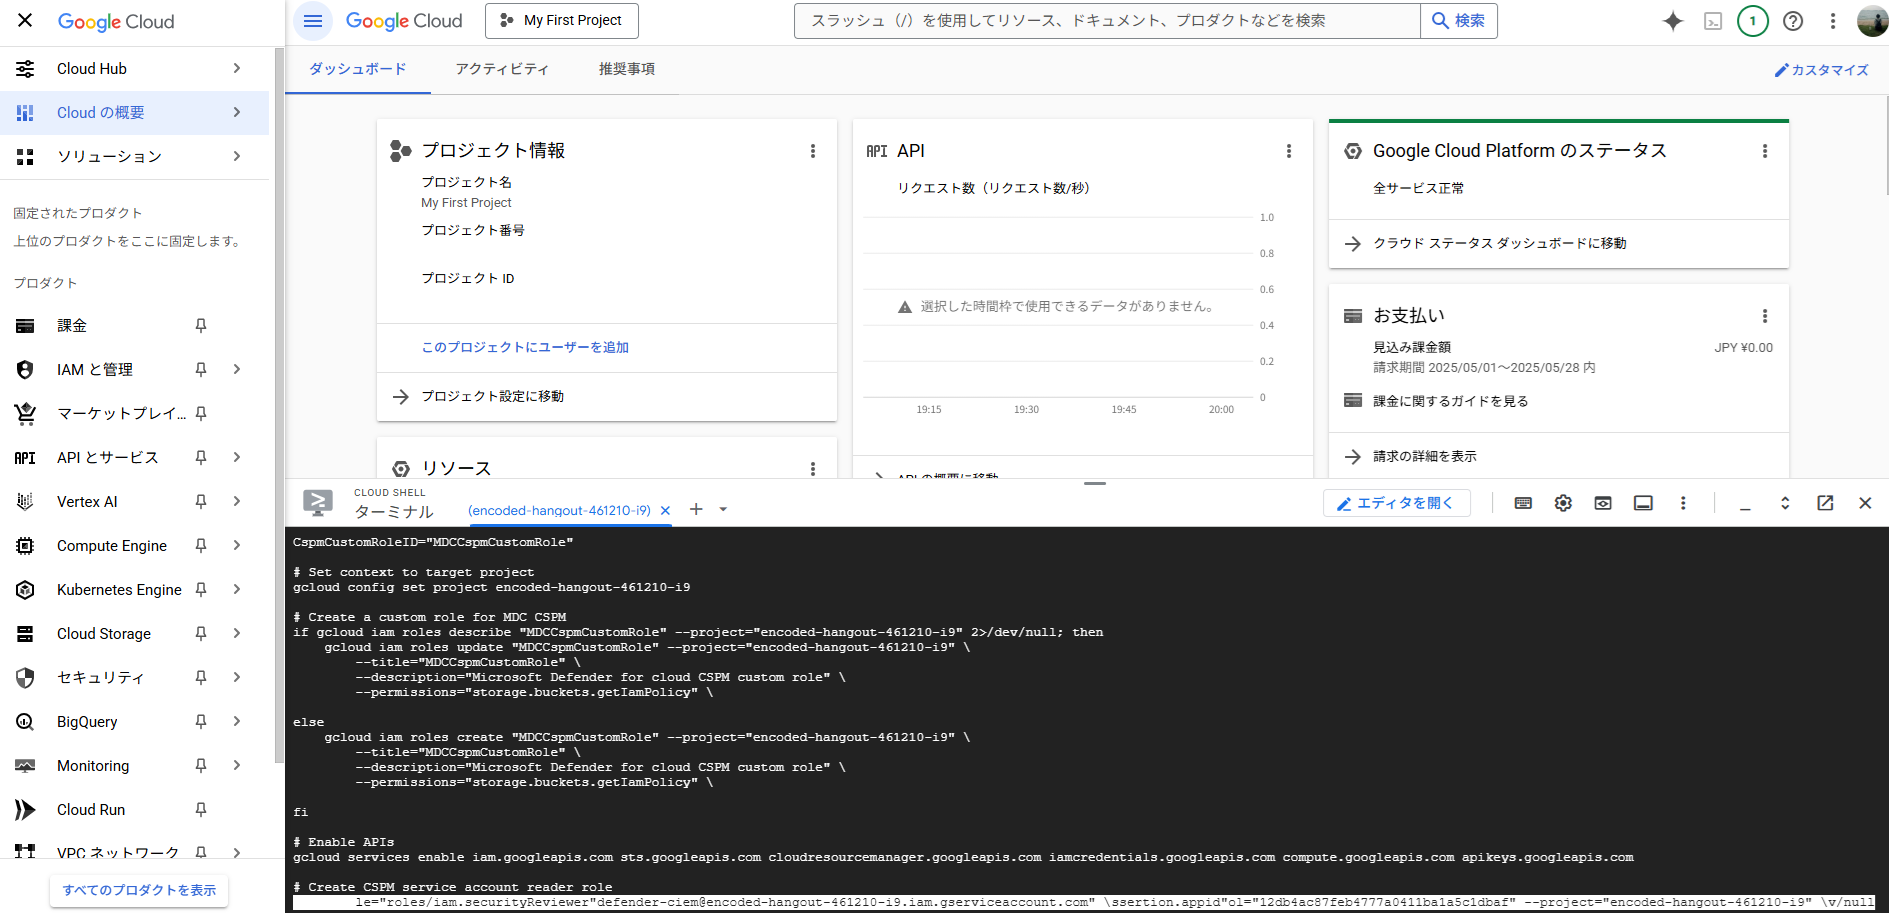Activate Cloud Shell icon in top bar

point(1713,21)
